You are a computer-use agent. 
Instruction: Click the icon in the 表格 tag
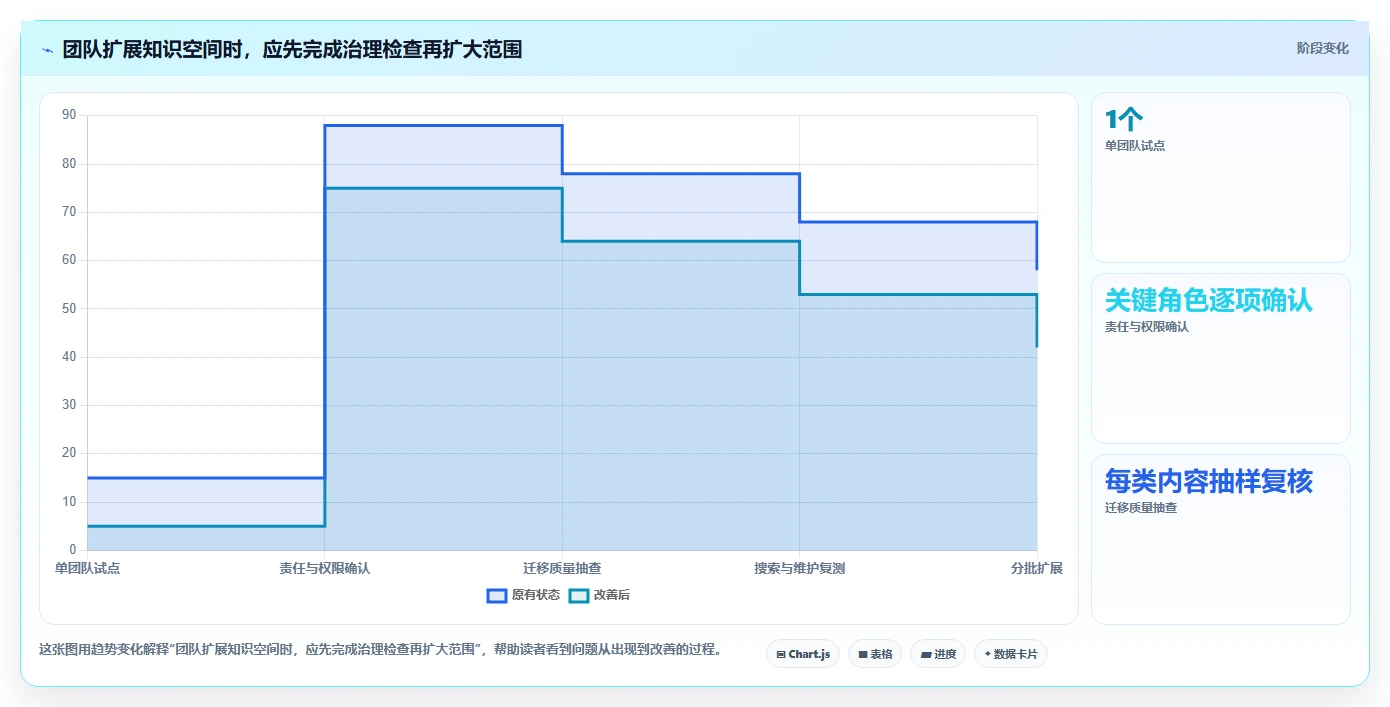[x=863, y=654]
